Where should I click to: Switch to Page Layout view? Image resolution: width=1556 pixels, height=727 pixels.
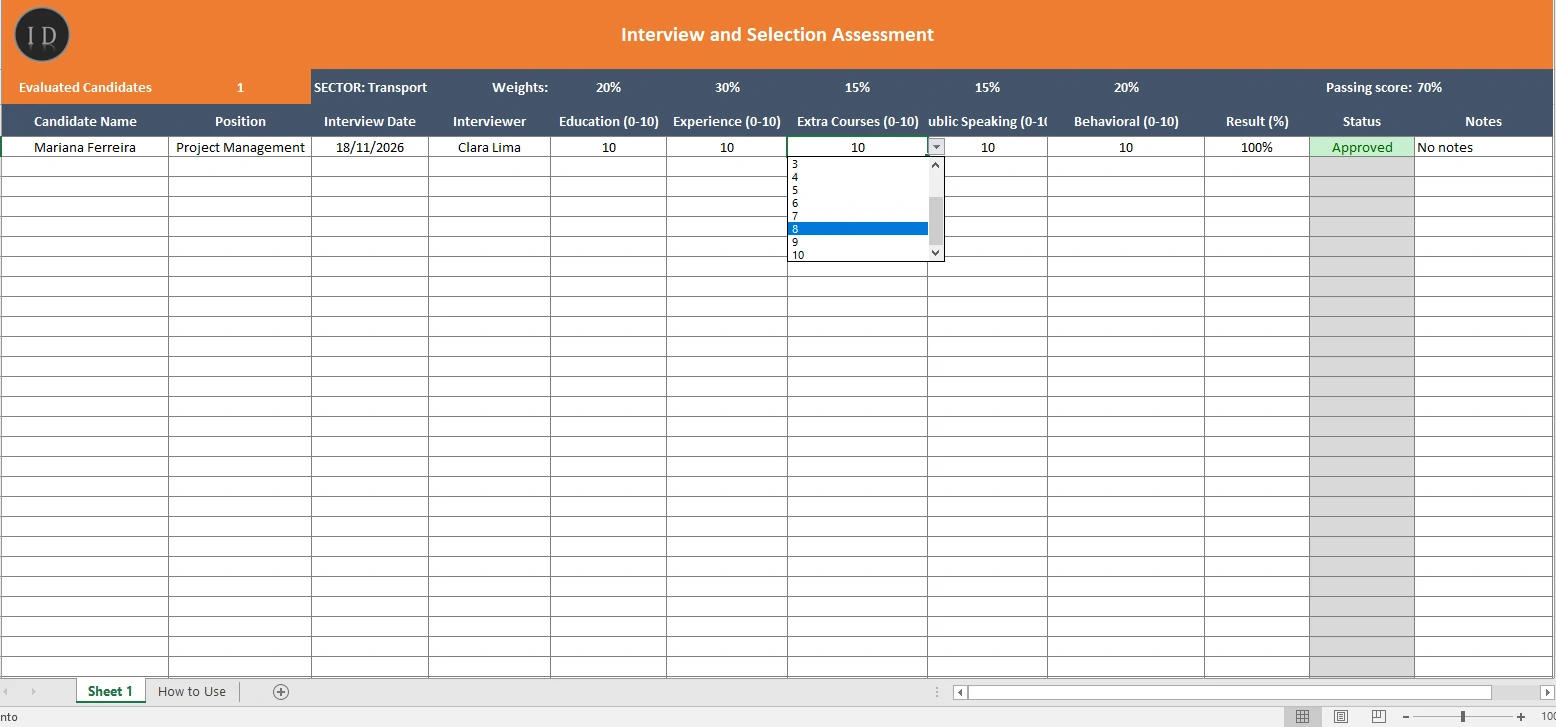click(x=1341, y=717)
